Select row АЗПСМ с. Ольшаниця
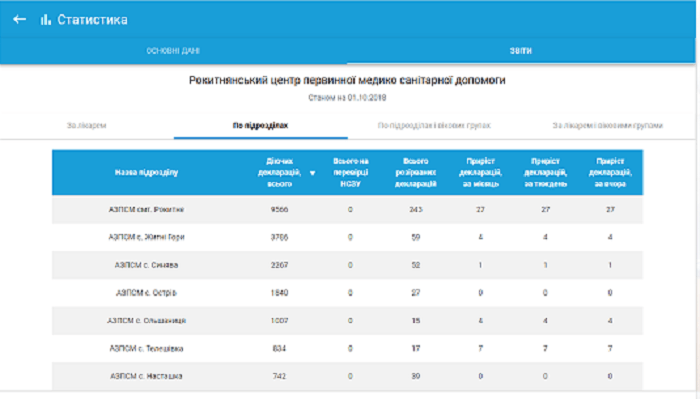The width and height of the screenshot is (700, 399). coord(347,320)
